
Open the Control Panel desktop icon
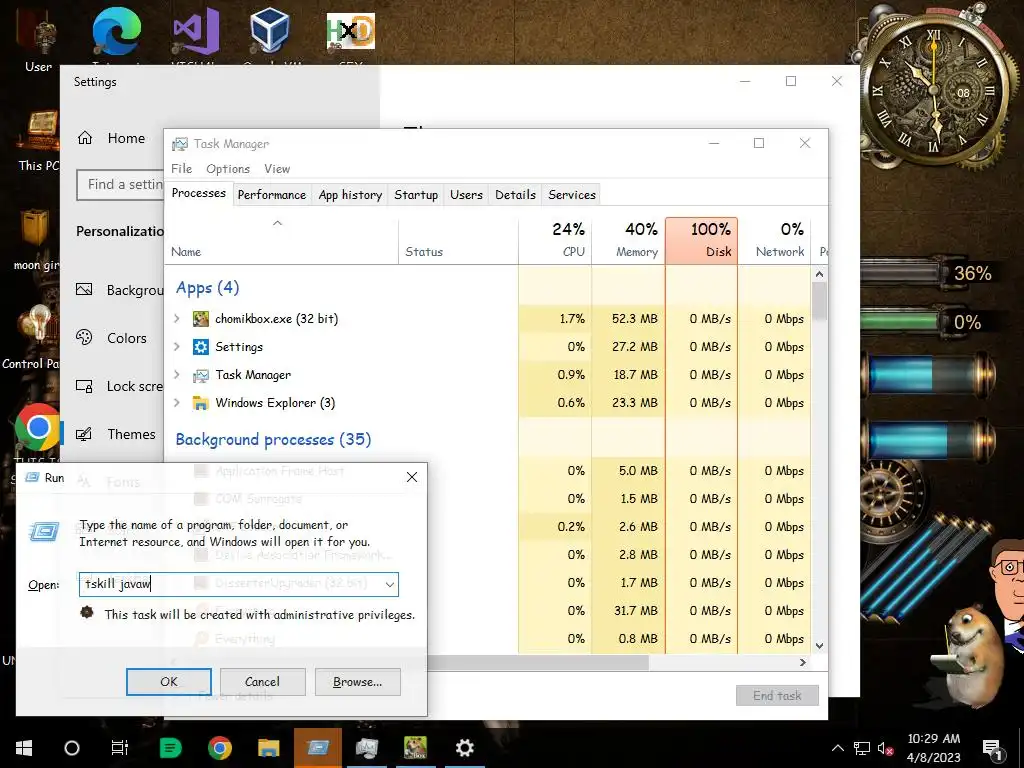(x=33, y=336)
